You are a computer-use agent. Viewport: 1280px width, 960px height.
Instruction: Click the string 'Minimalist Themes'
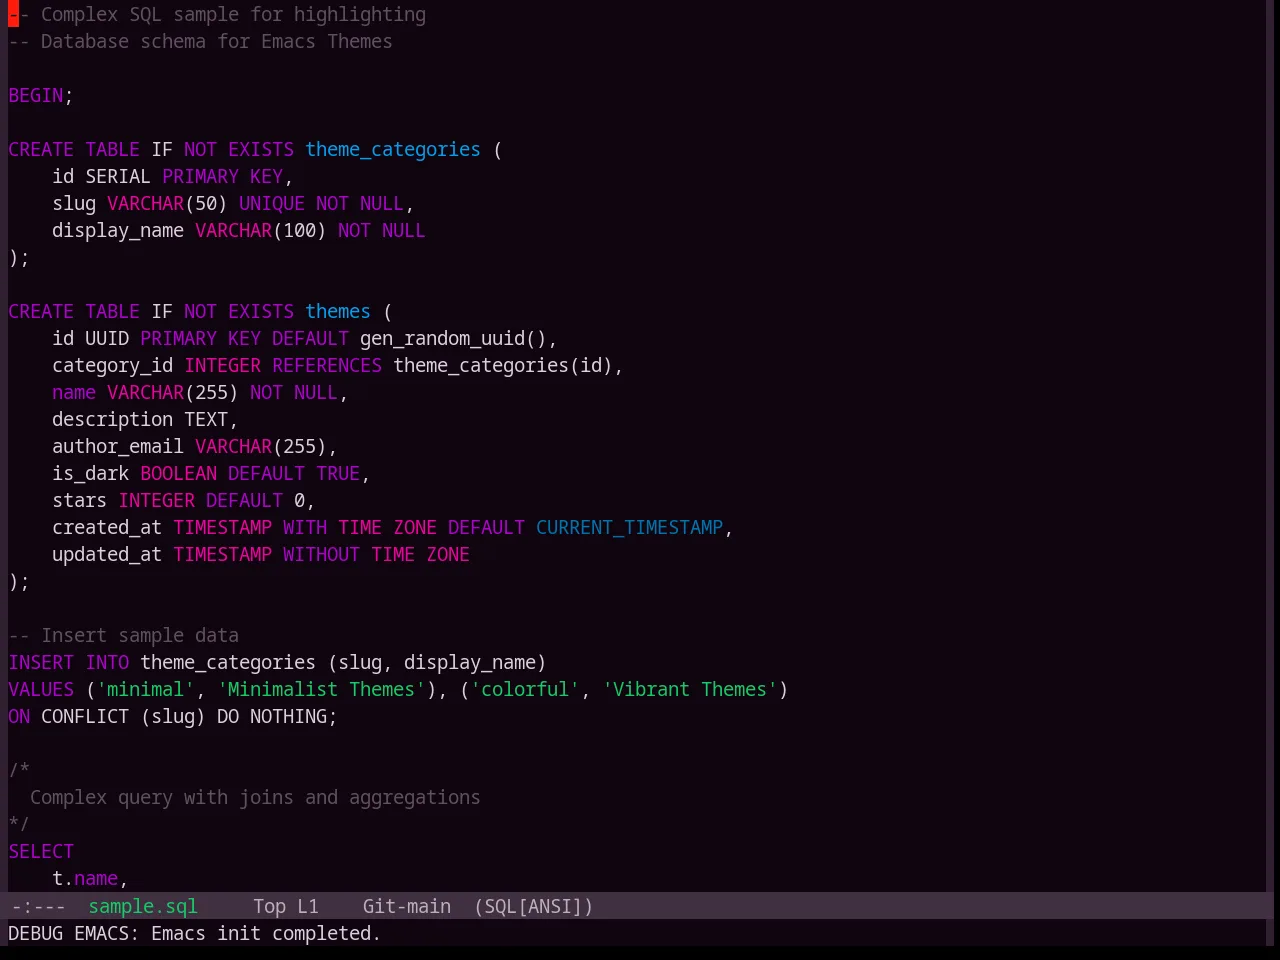point(322,689)
